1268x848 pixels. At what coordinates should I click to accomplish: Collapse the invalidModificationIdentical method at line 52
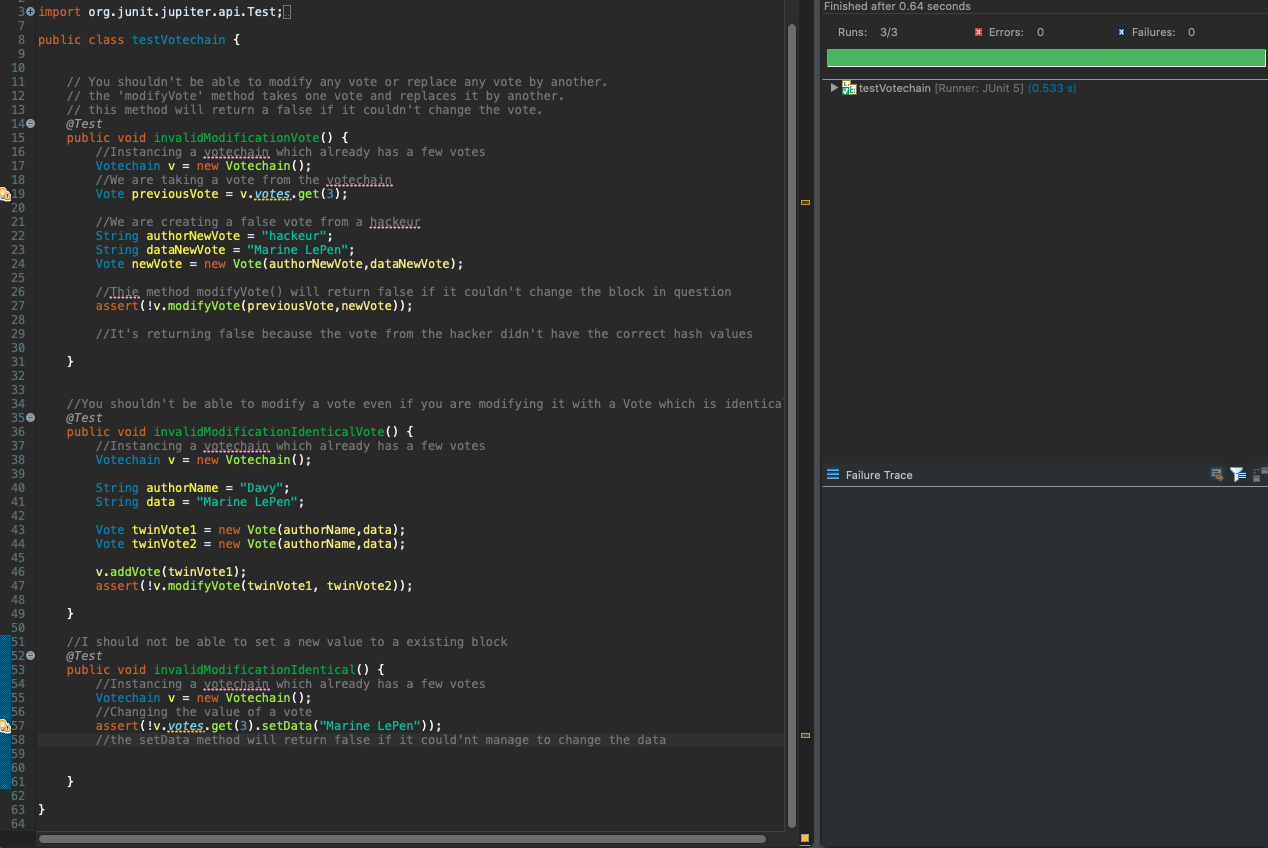(x=30, y=656)
